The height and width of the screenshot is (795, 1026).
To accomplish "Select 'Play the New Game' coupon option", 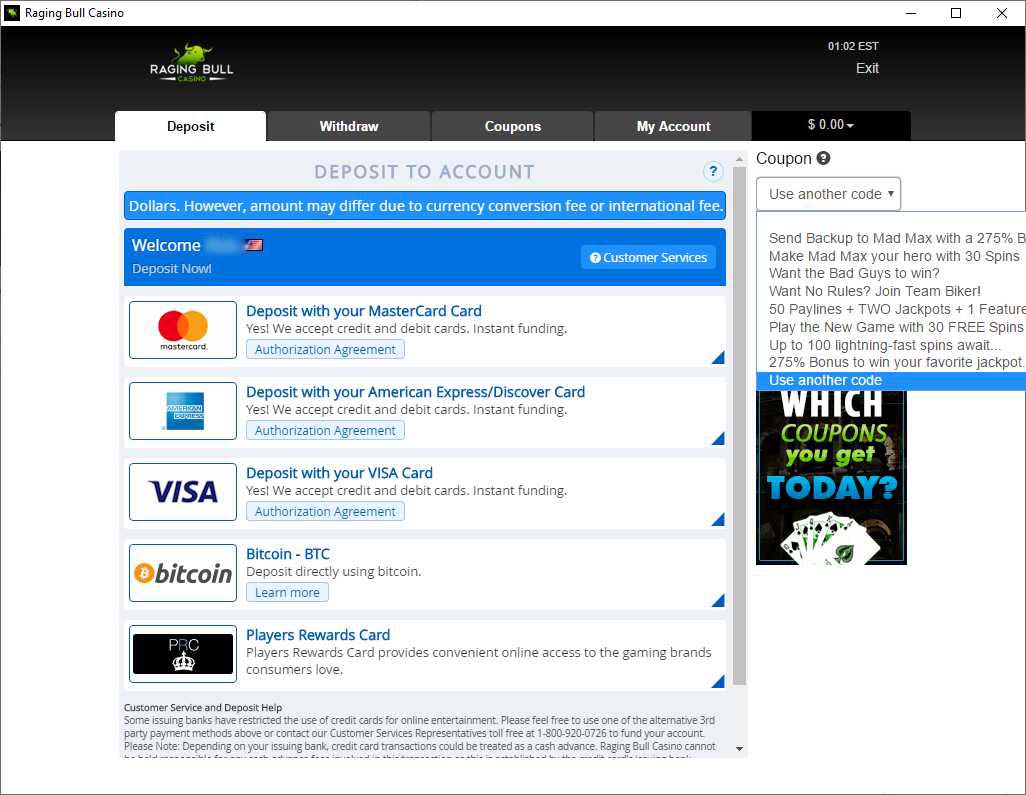I will click(891, 327).
